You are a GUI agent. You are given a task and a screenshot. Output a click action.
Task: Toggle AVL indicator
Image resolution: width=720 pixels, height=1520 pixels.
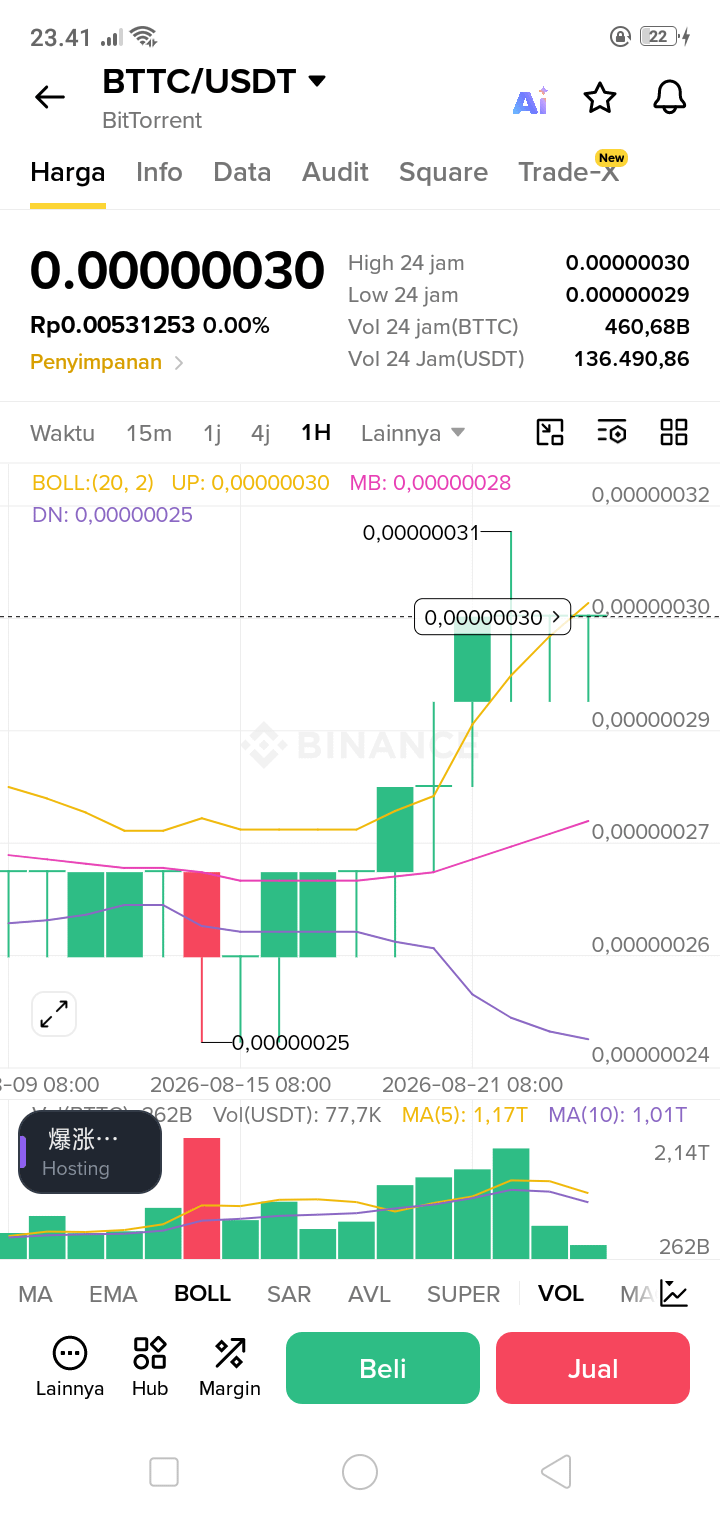click(369, 1294)
